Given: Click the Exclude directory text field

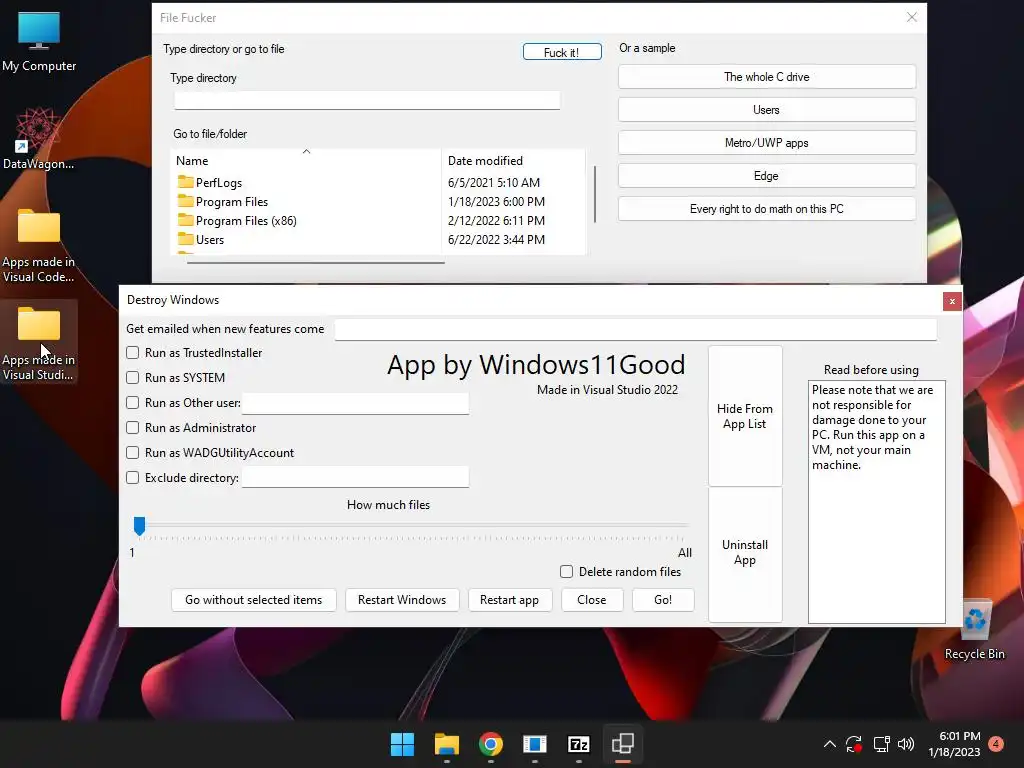Looking at the screenshot, I should [x=355, y=477].
